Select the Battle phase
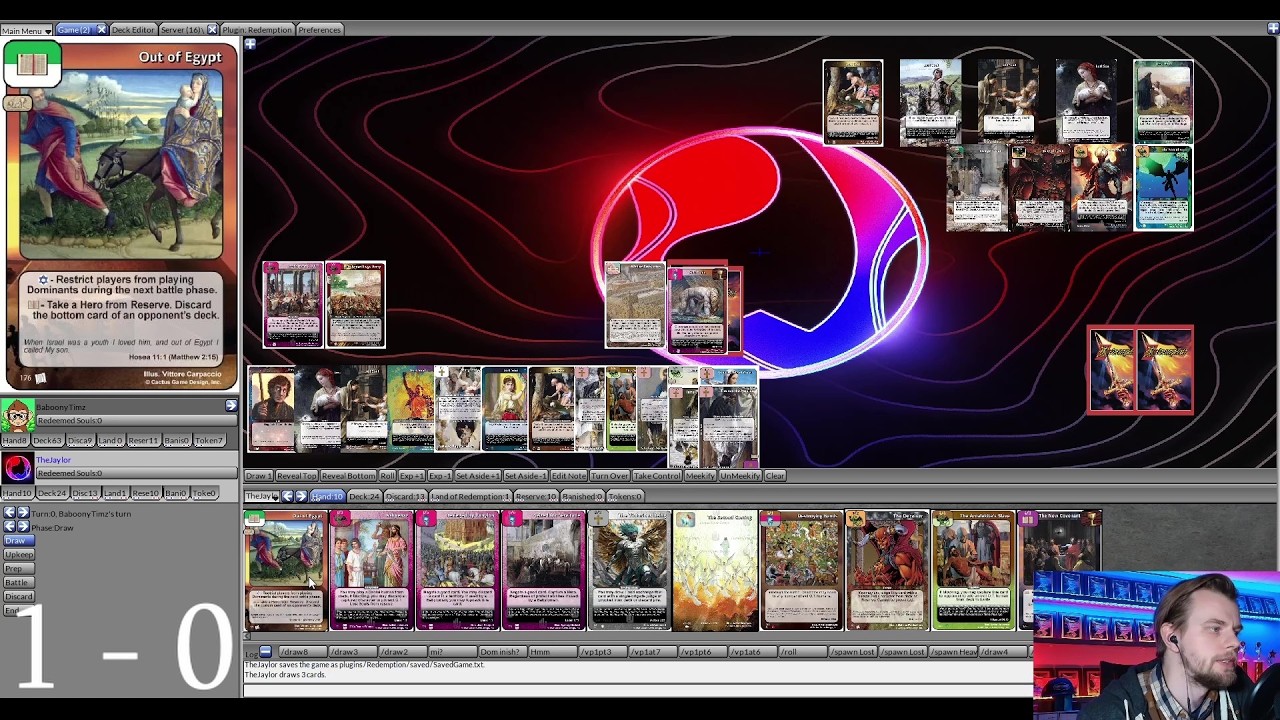The height and width of the screenshot is (720, 1280). [x=17, y=582]
